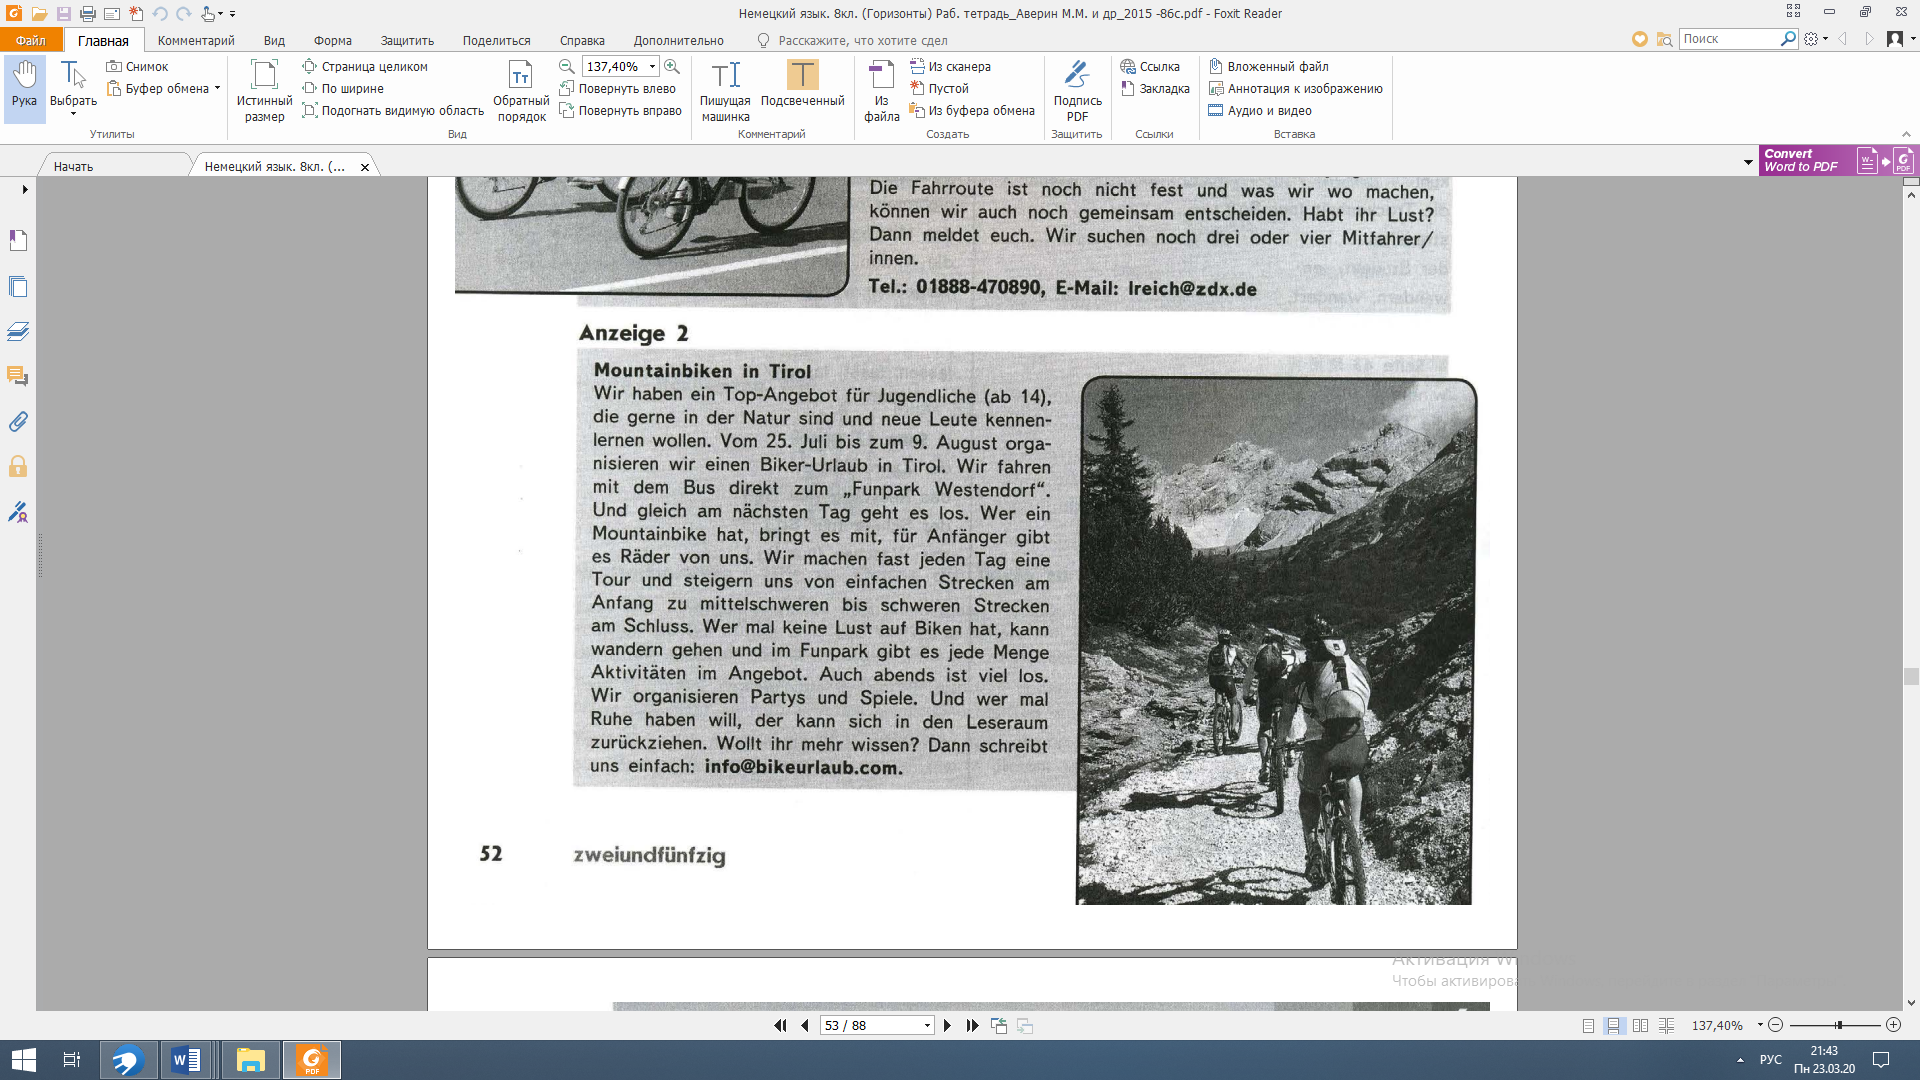Attach a file (Вложенный файл)

tap(1268, 66)
